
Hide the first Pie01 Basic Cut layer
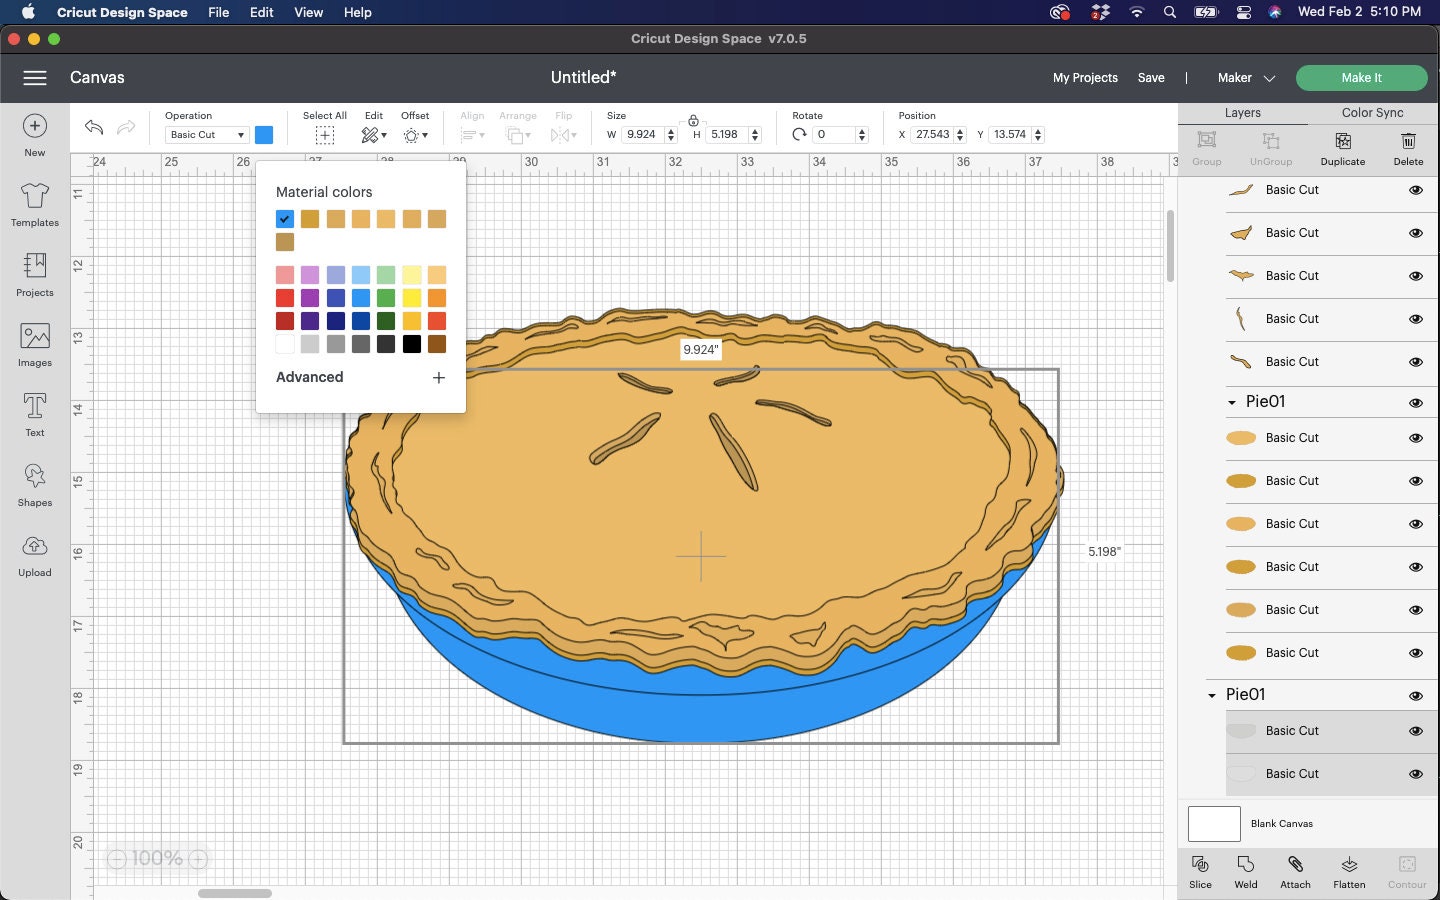point(1417,438)
